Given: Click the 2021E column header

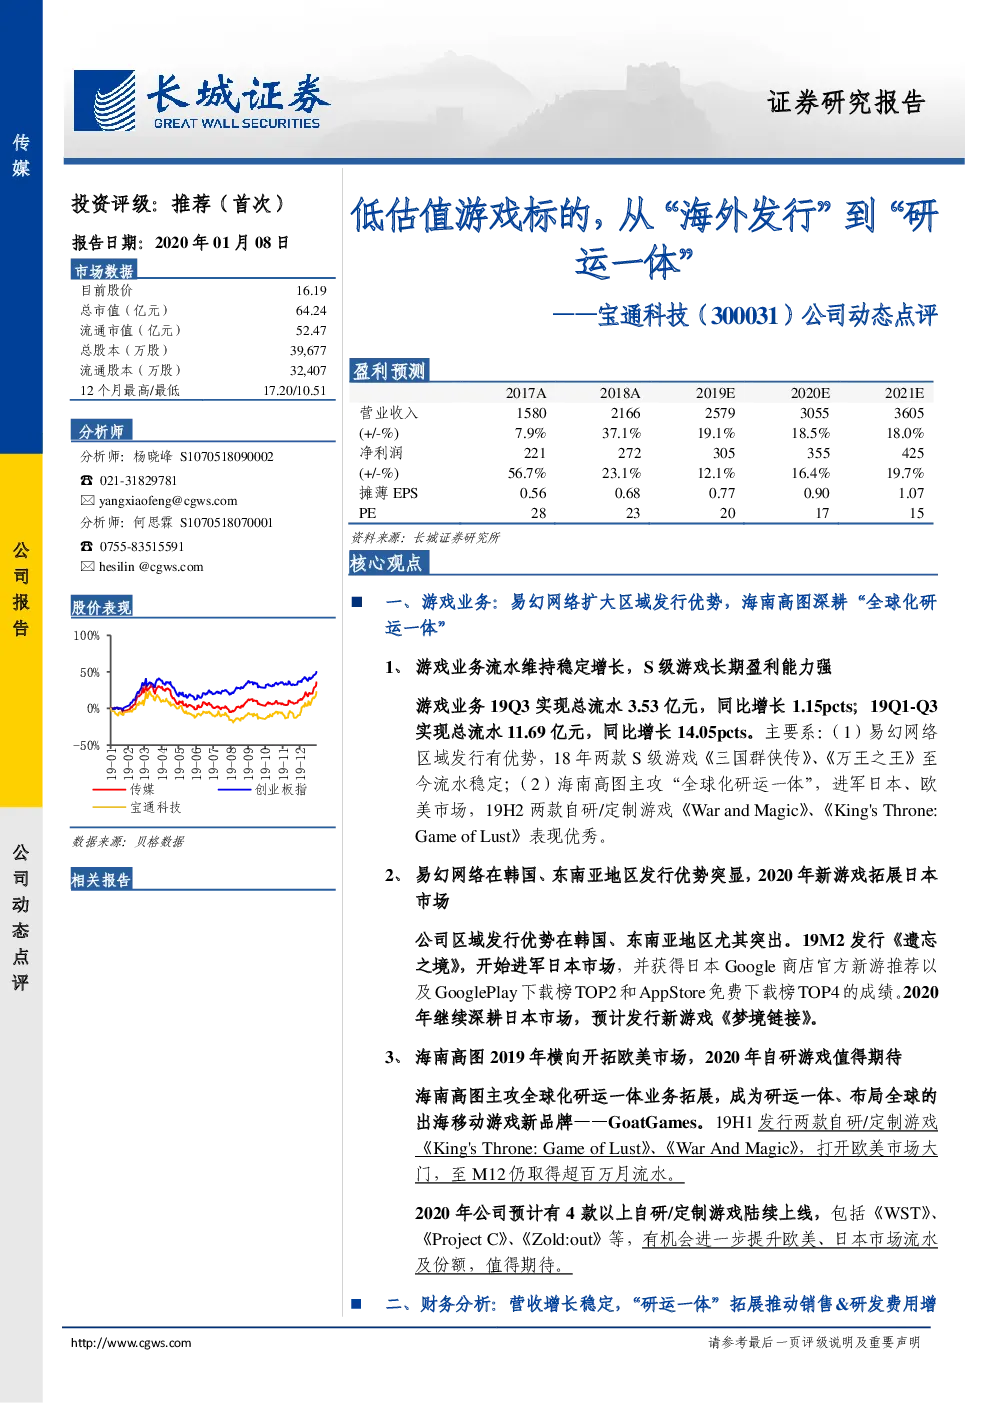Looking at the screenshot, I should tap(904, 394).
